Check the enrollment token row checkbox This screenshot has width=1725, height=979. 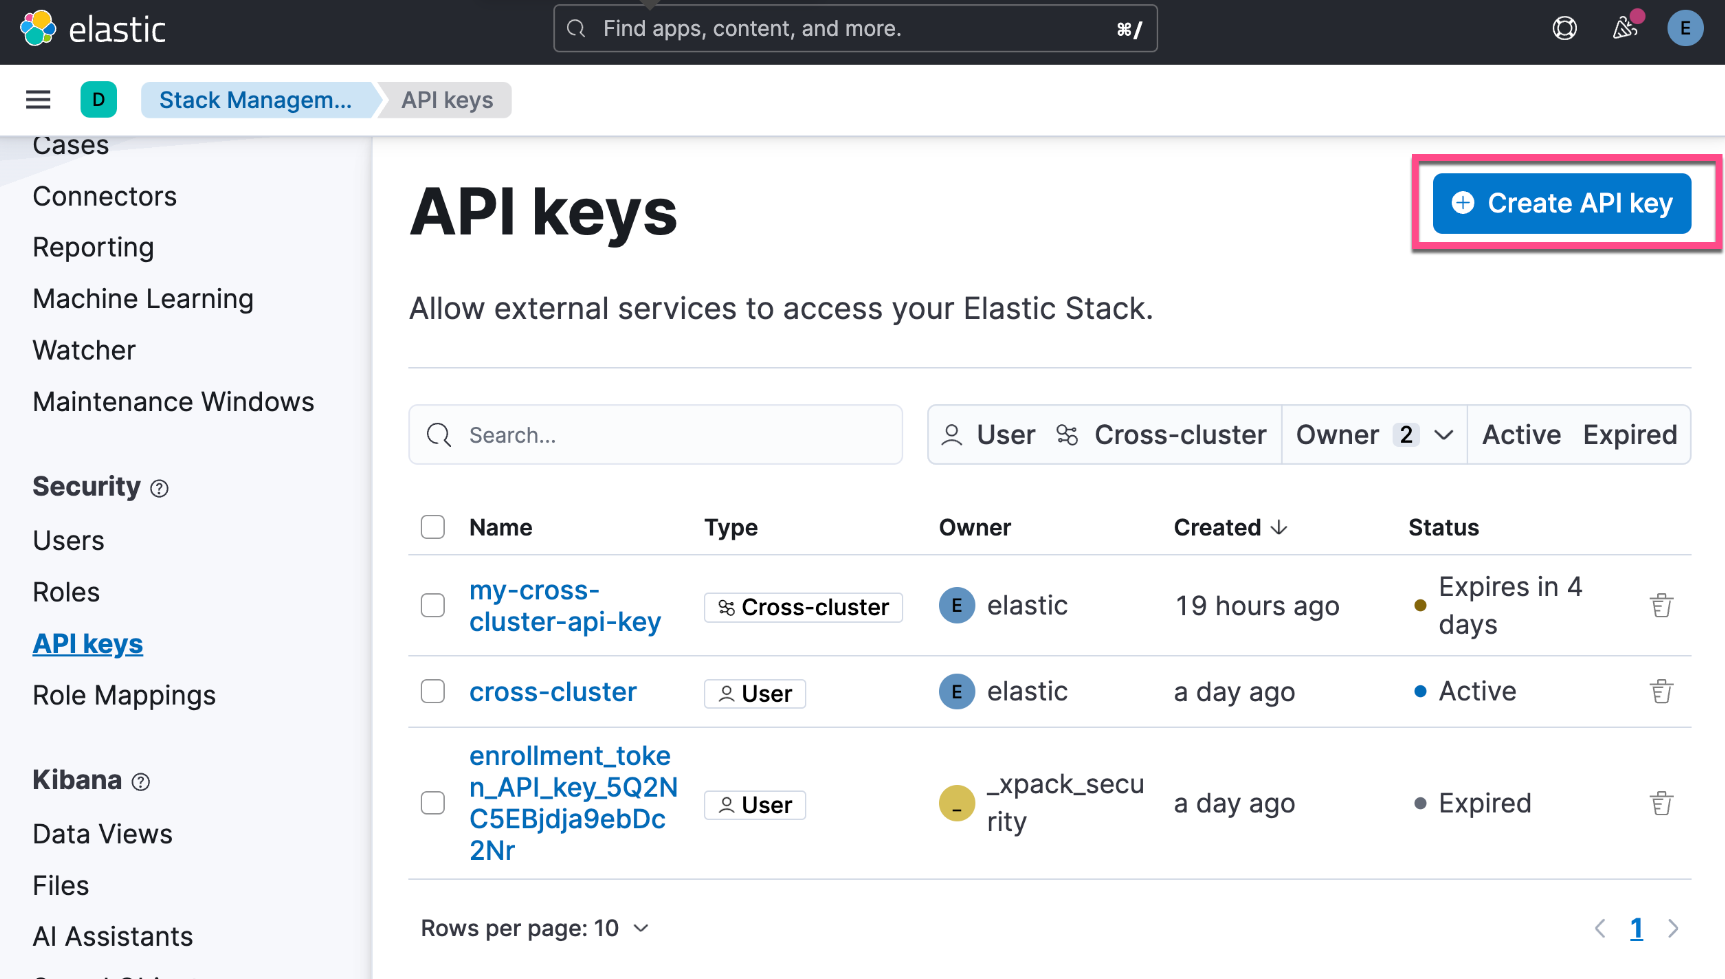pyautogui.click(x=433, y=803)
